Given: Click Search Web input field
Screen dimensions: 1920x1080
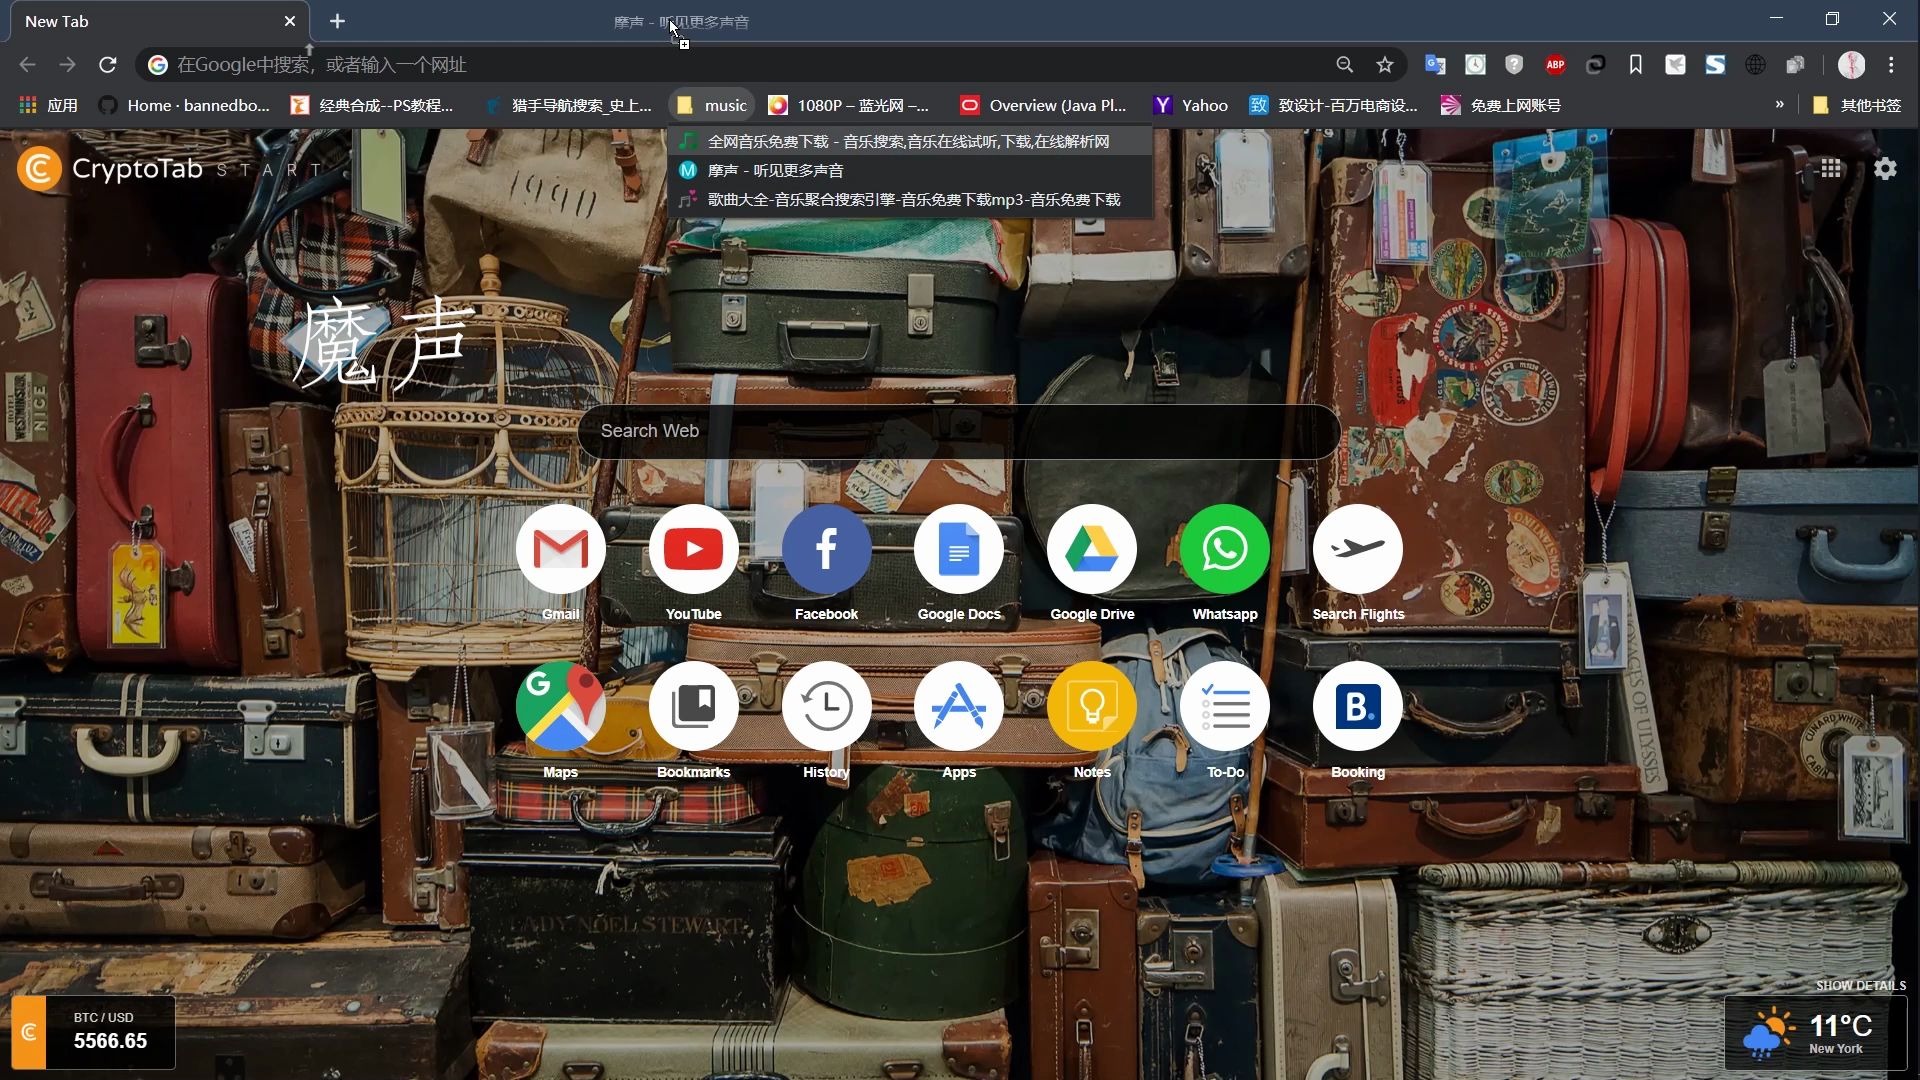Looking at the screenshot, I should click(x=960, y=430).
